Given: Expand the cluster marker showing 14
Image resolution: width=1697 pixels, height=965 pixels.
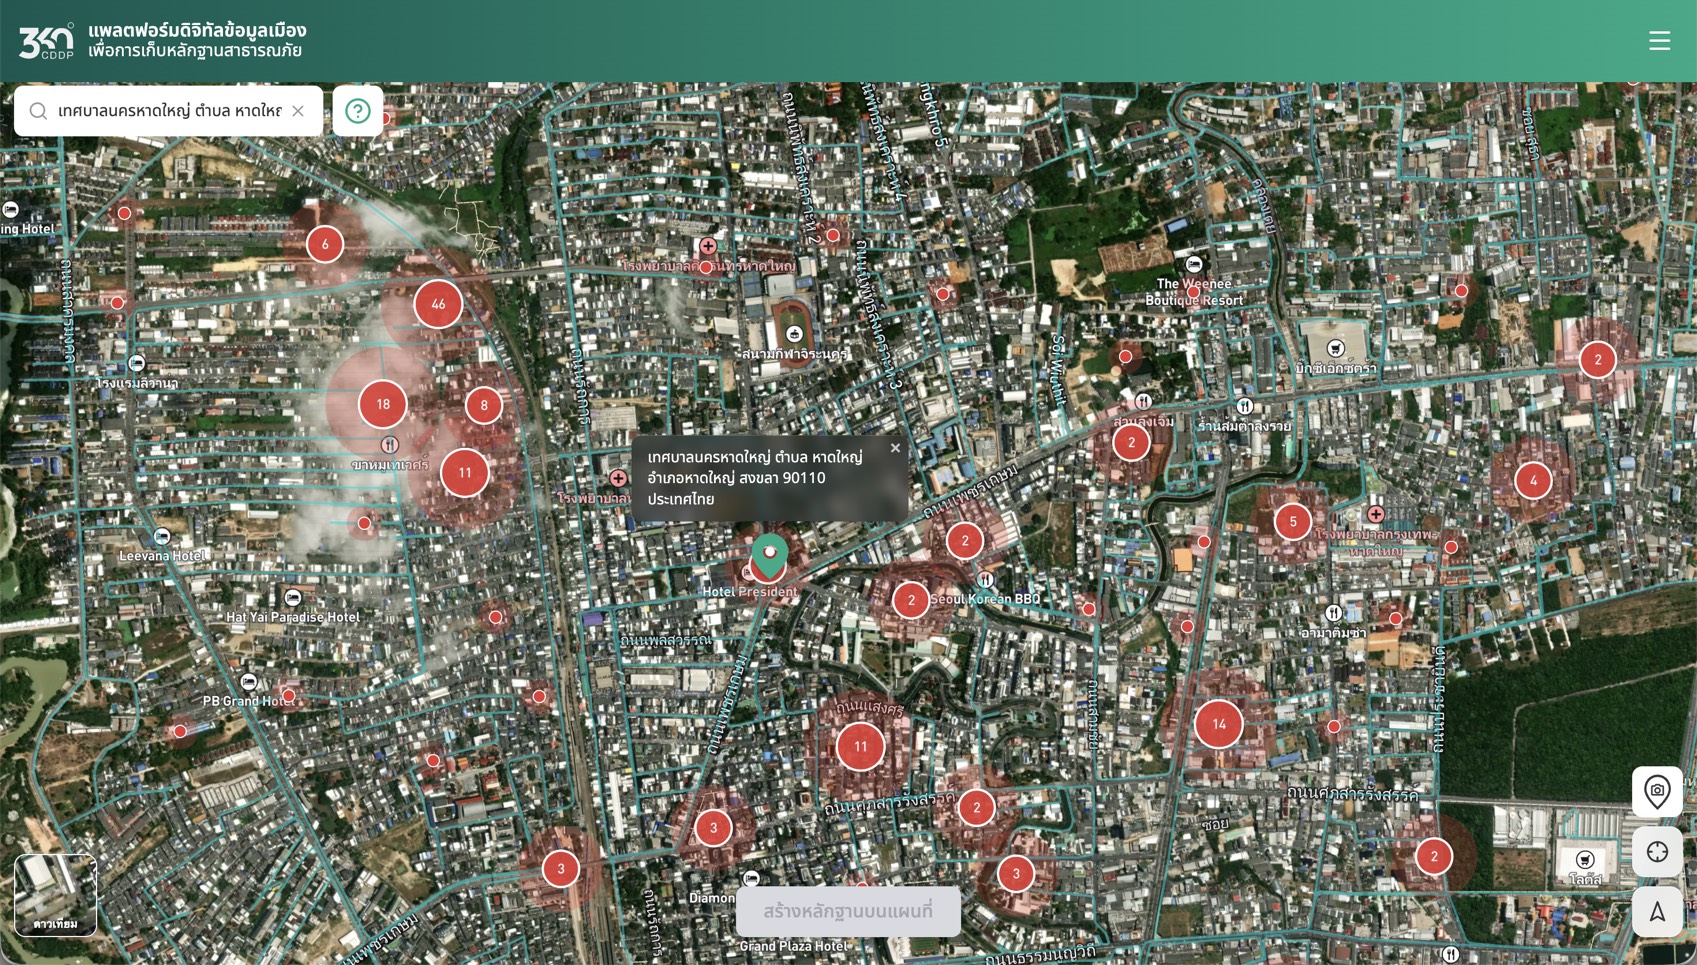Looking at the screenshot, I should click(x=1218, y=724).
